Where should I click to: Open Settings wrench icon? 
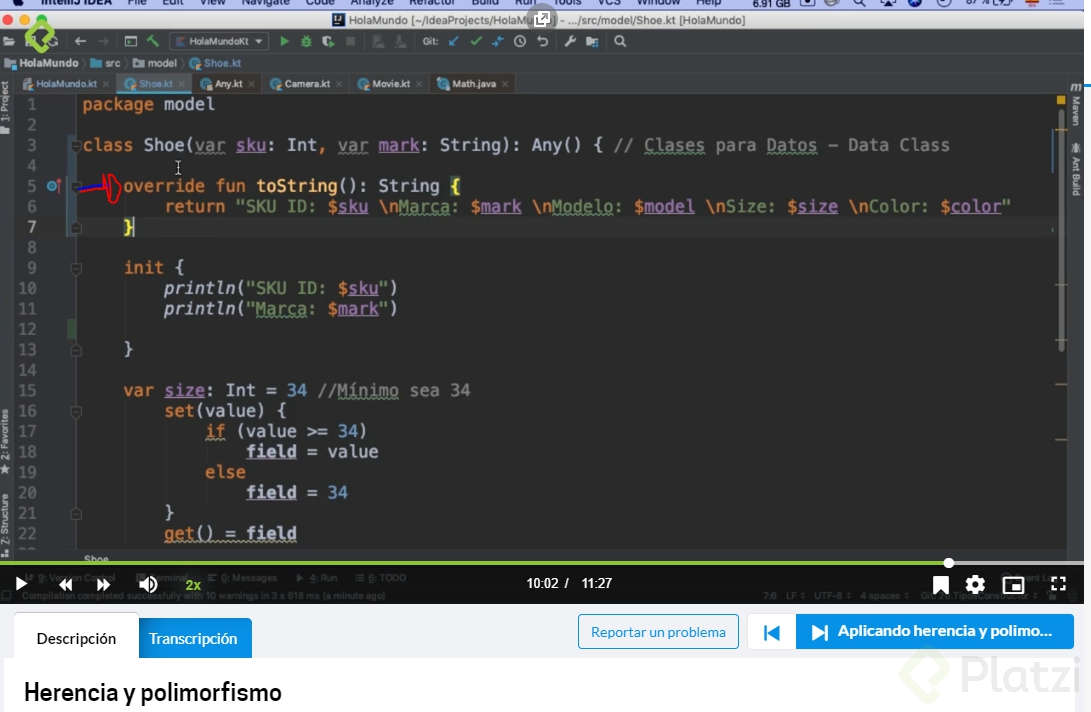click(x=570, y=42)
